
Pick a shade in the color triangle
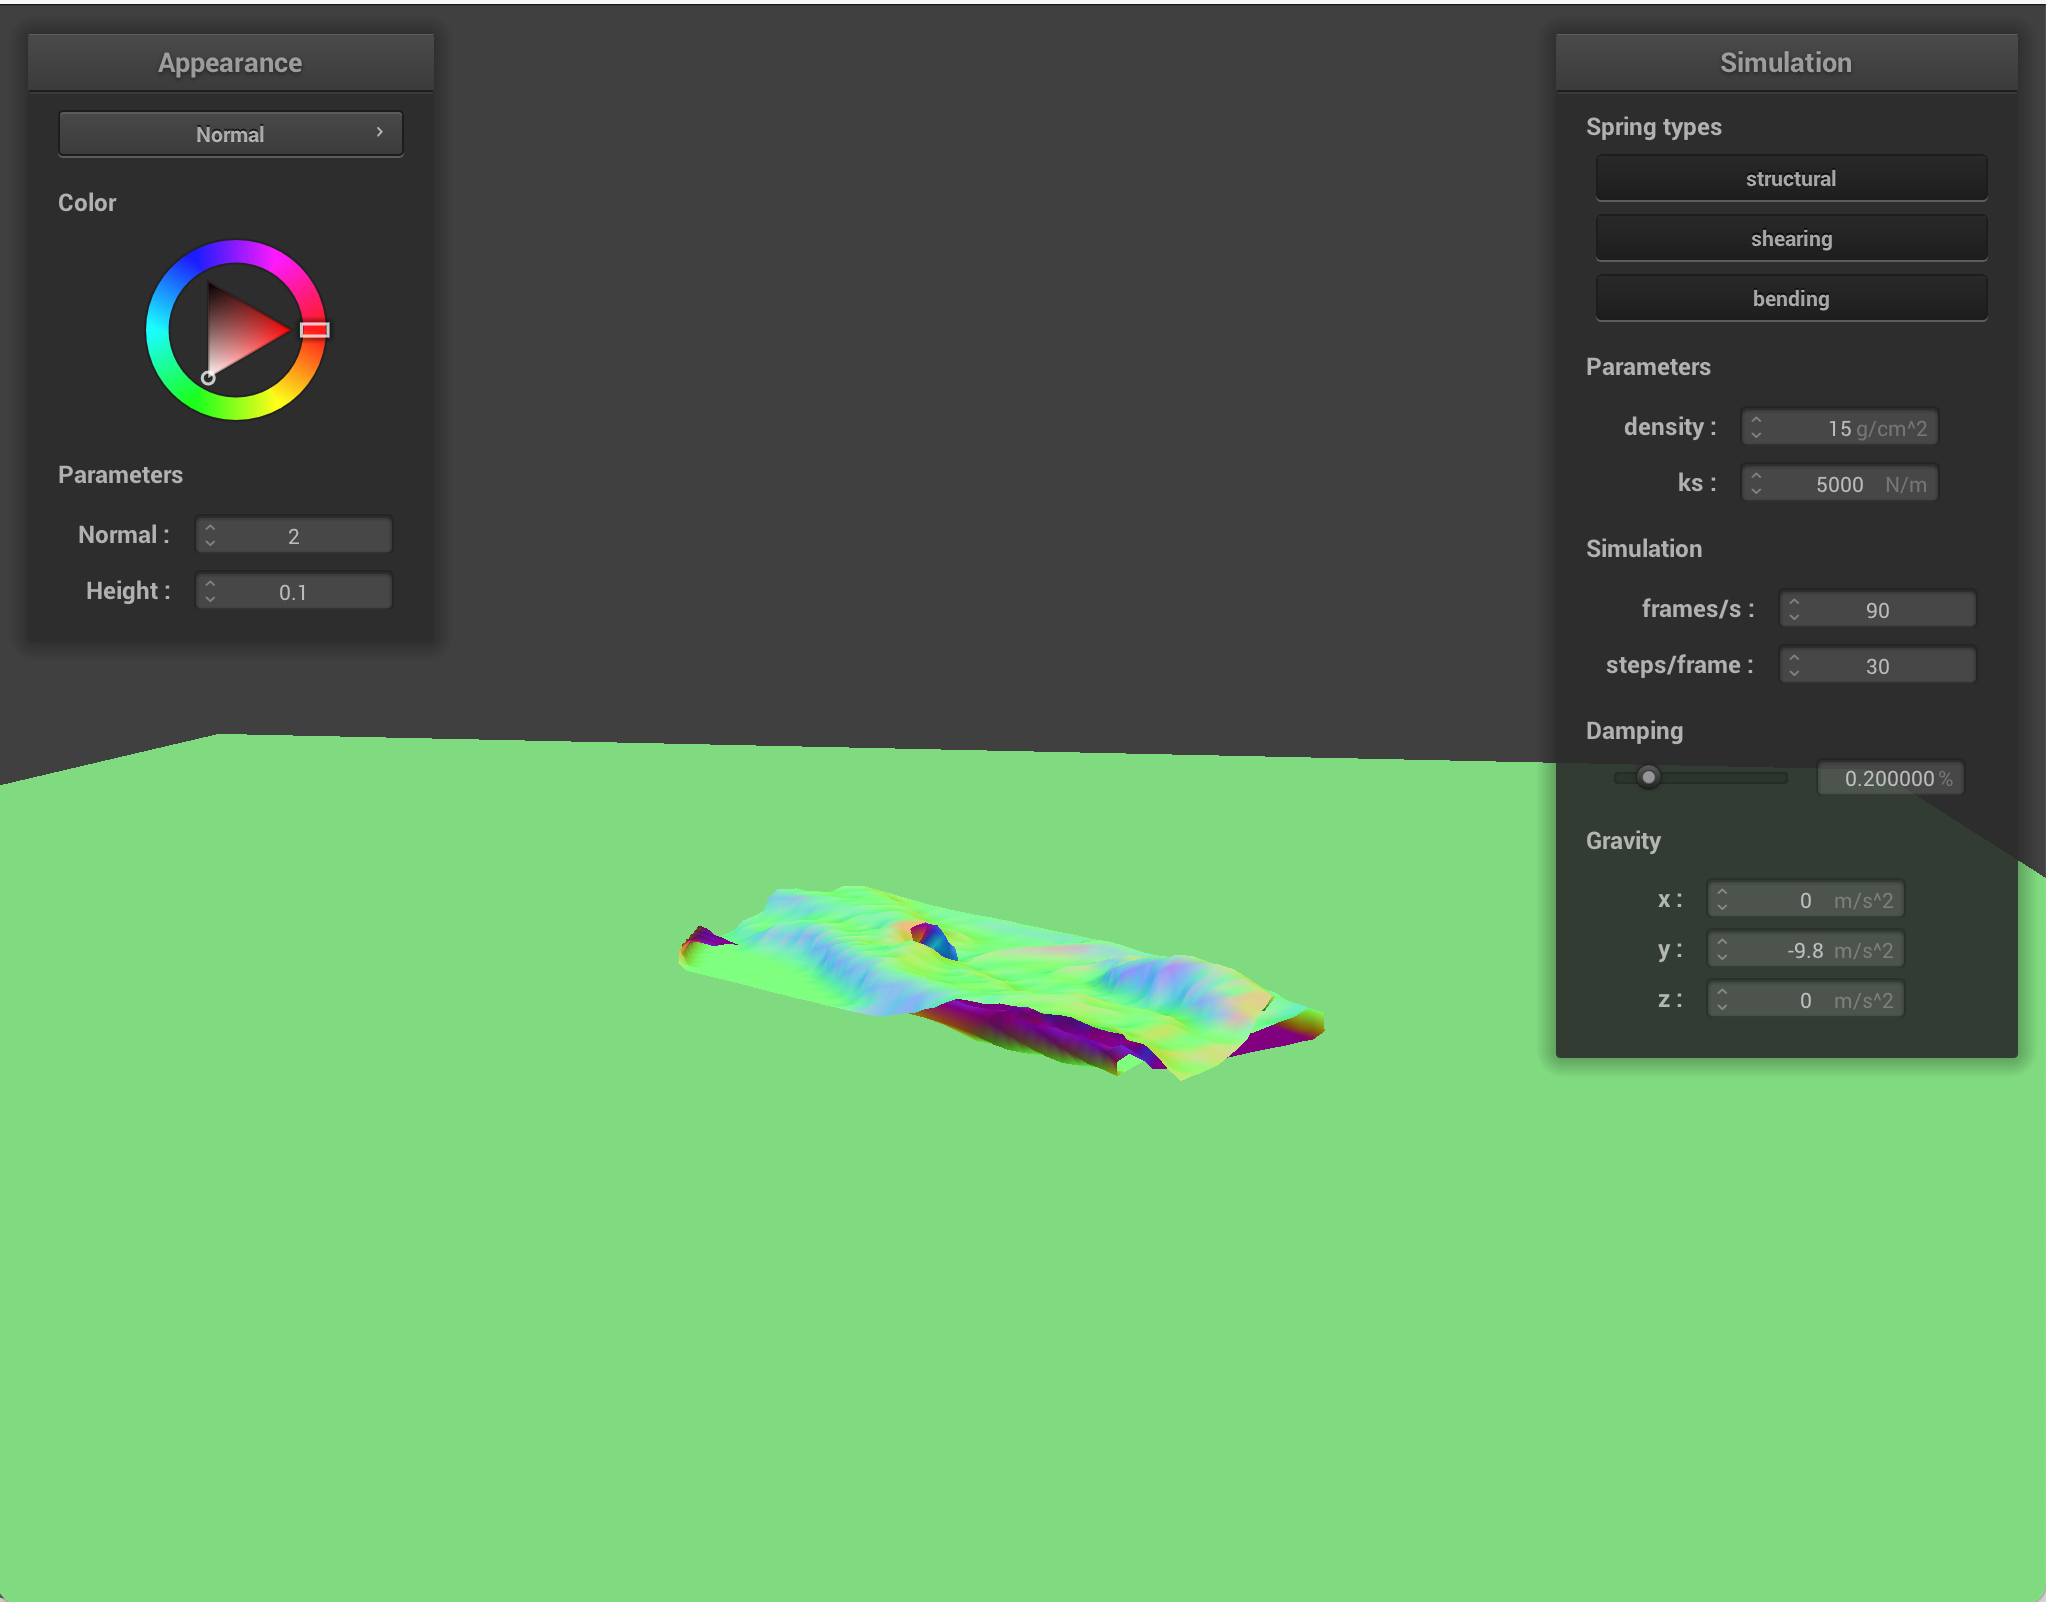(x=238, y=332)
